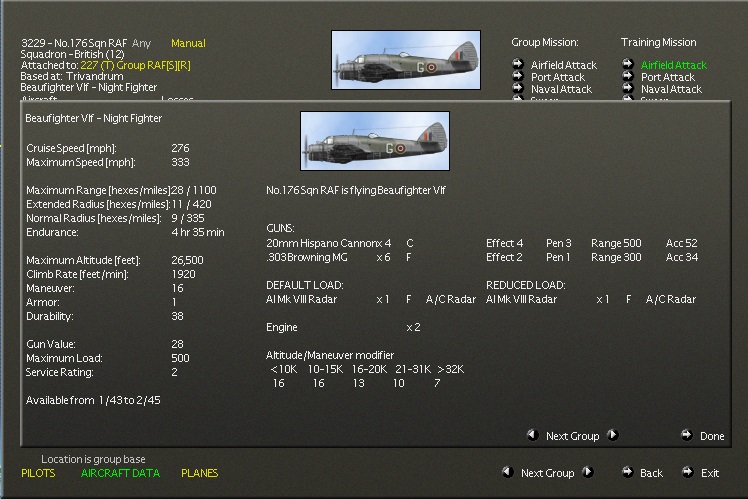Open the AIRCRAFT DATA tab
The width and height of the screenshot is (748, 499).
pyautogui.click(x=120, y=473)
